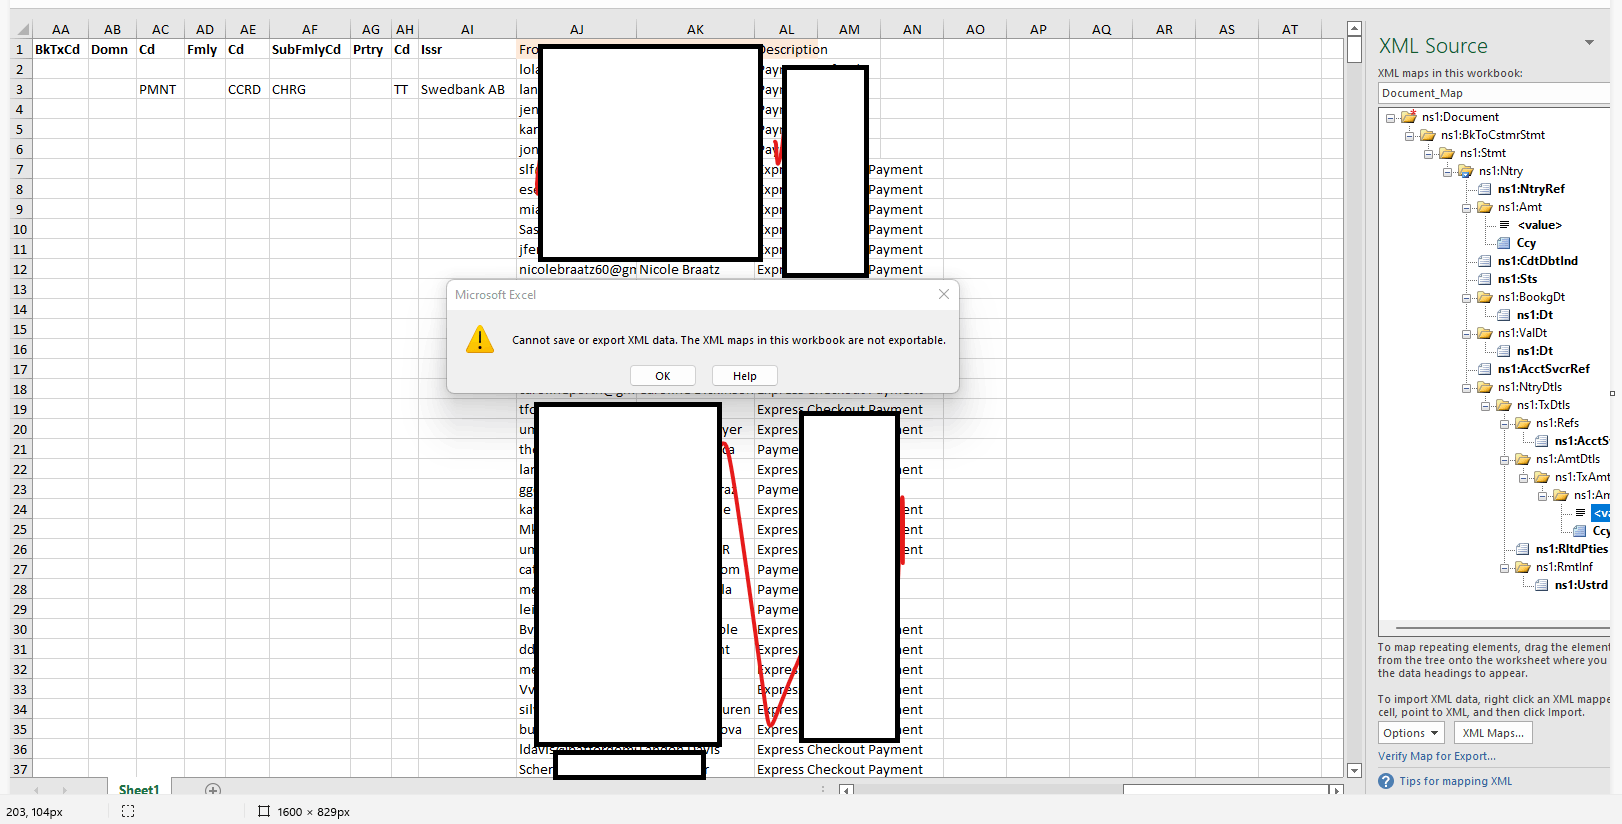Select row header 3

click(x=19, y=89)
